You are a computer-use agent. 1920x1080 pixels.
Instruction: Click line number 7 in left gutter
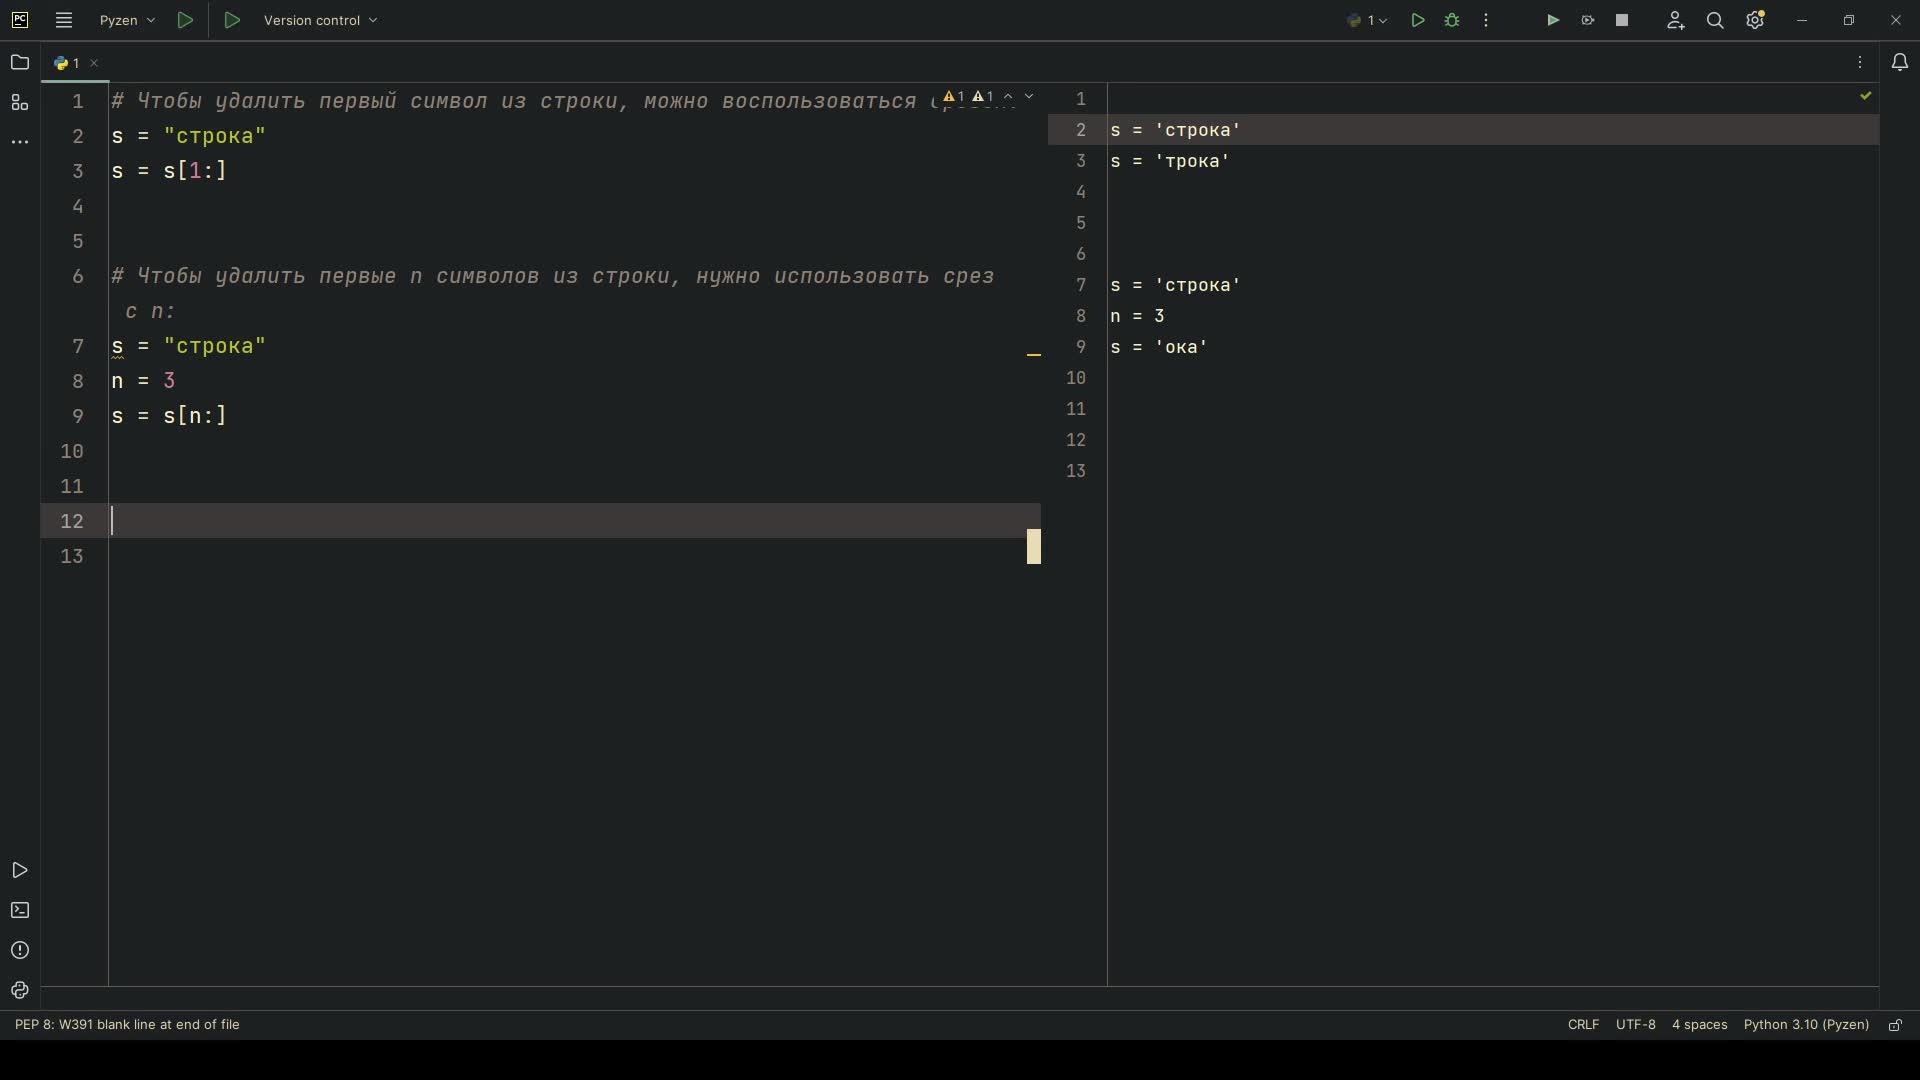click(x=78, y=346)
